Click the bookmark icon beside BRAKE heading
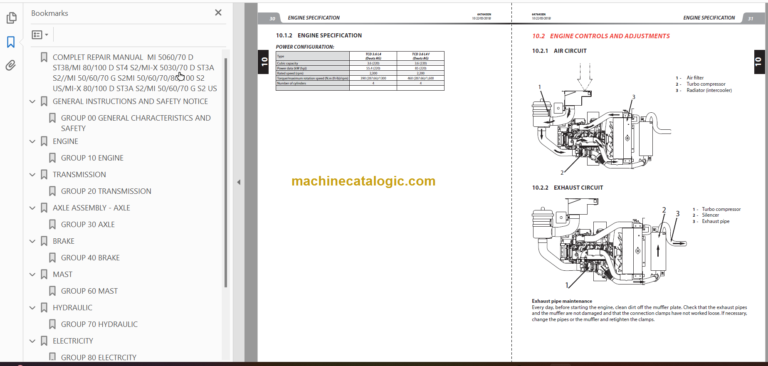768x366 pixels. point(44,242)
